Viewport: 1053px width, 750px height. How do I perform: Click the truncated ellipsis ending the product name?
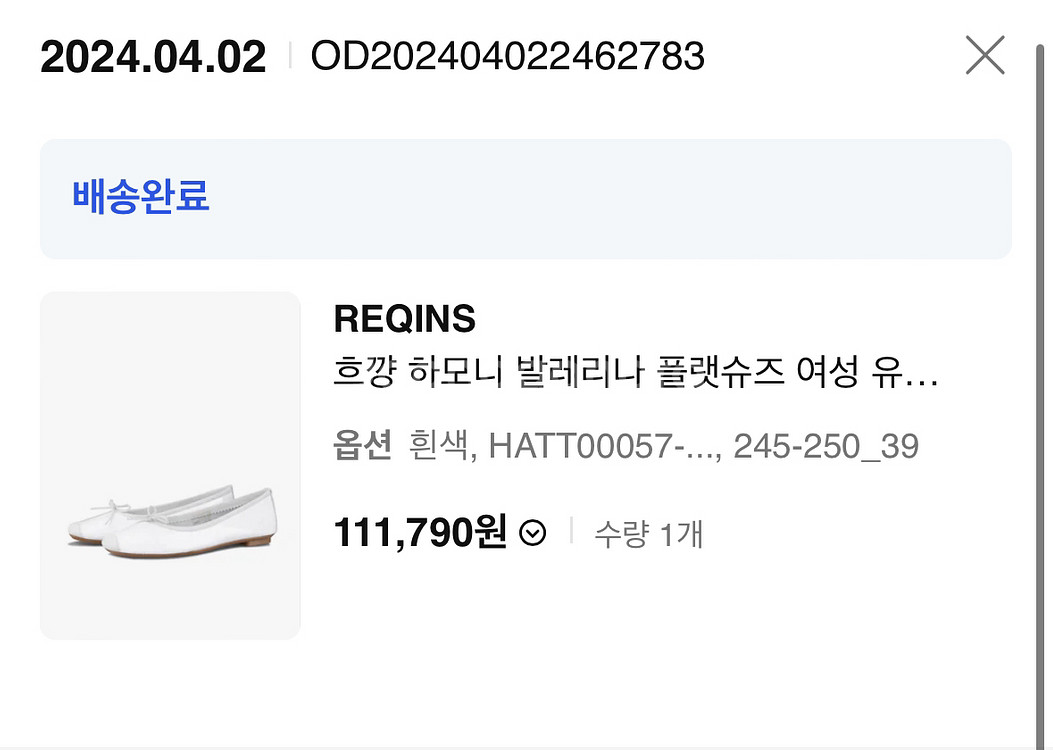(x=927, y=379)
